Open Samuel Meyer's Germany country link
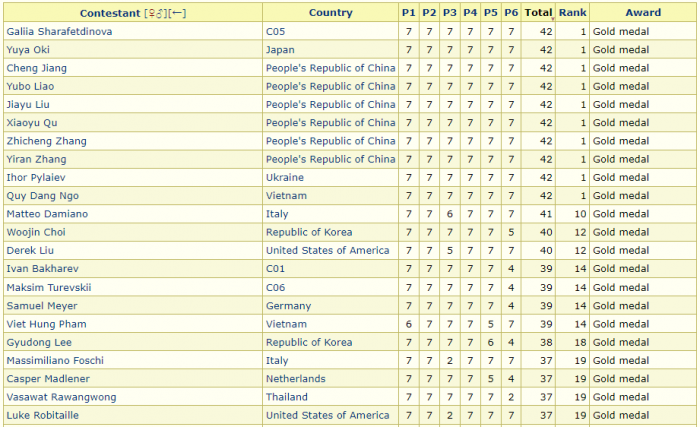The height and width of the screenshot is (427, 700). pyautogui.click(x=288, y=306)
